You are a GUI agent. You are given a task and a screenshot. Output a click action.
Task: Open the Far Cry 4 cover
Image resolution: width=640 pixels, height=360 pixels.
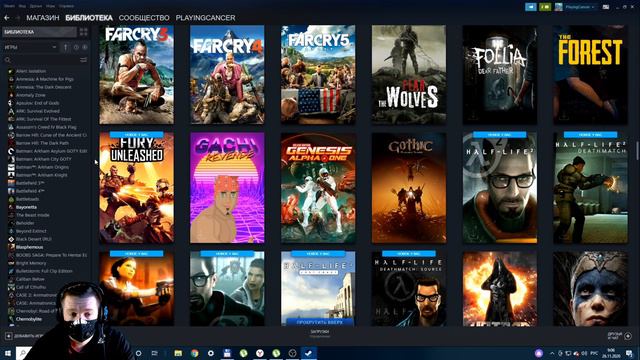[x=227, y=75]
